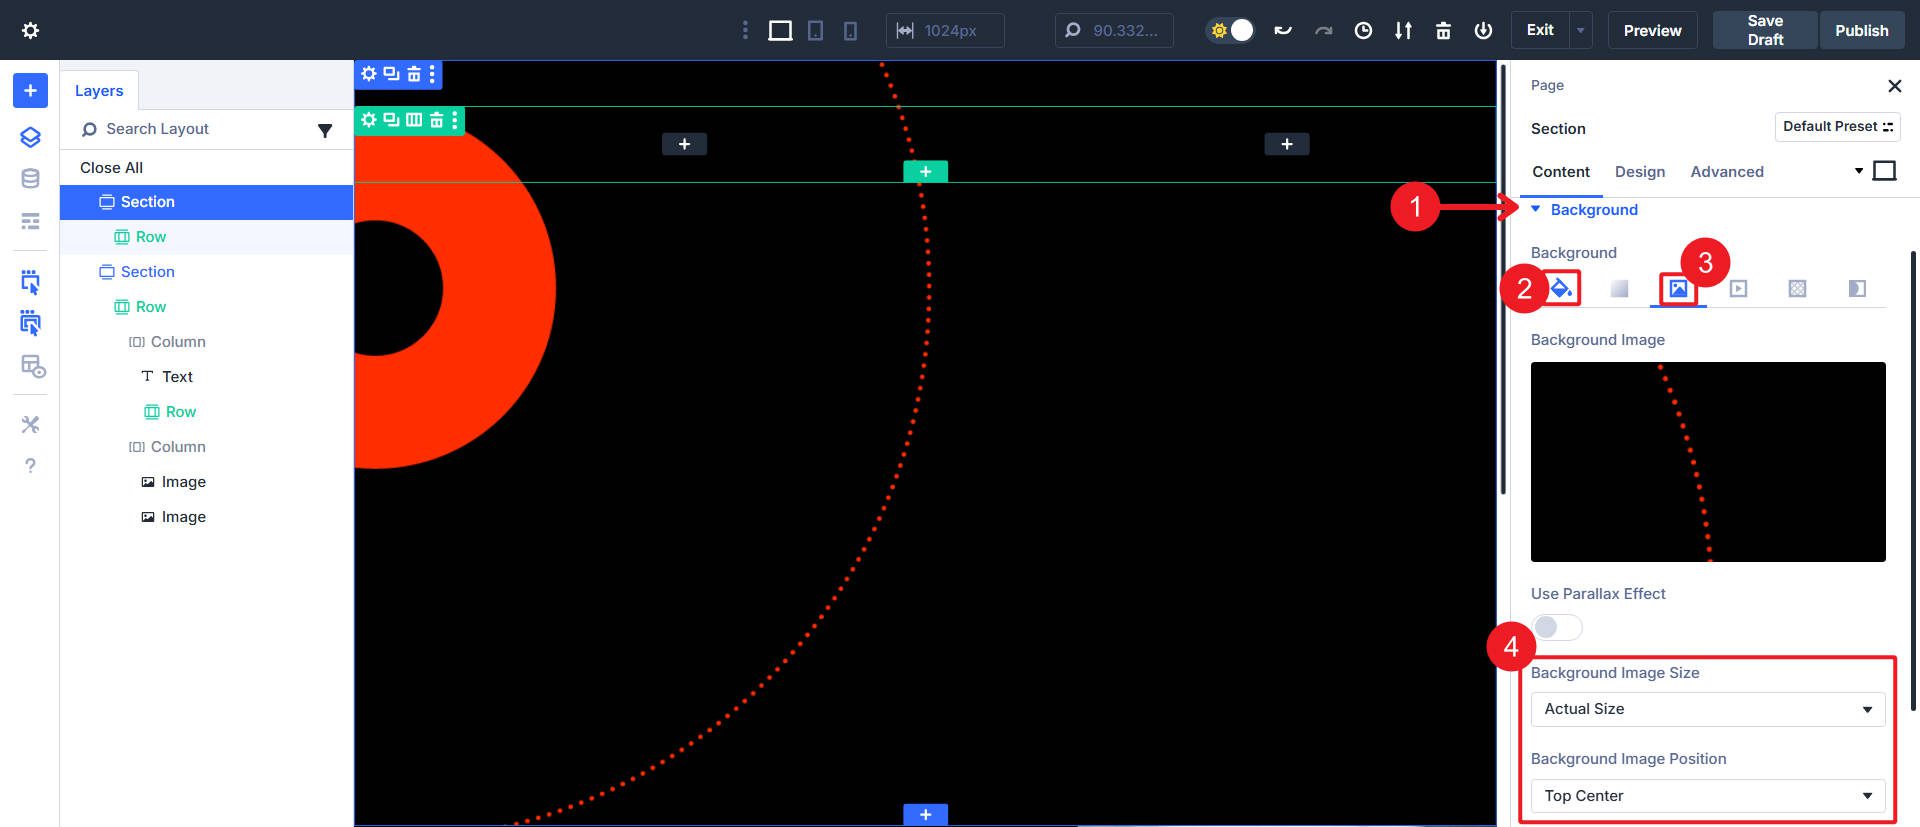Screen dimensions: 1920x827
Task: Select the phone view icon
Action: (x=850, y=31)
